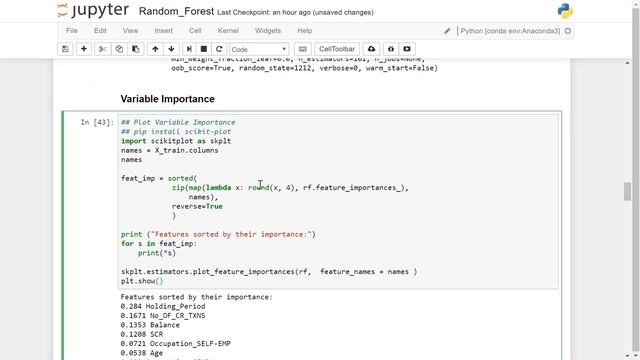Image resolution: width=640 pixels, height=360 pixels.
Task: Click the gift icon in toolbar
Action: point(391,49)
